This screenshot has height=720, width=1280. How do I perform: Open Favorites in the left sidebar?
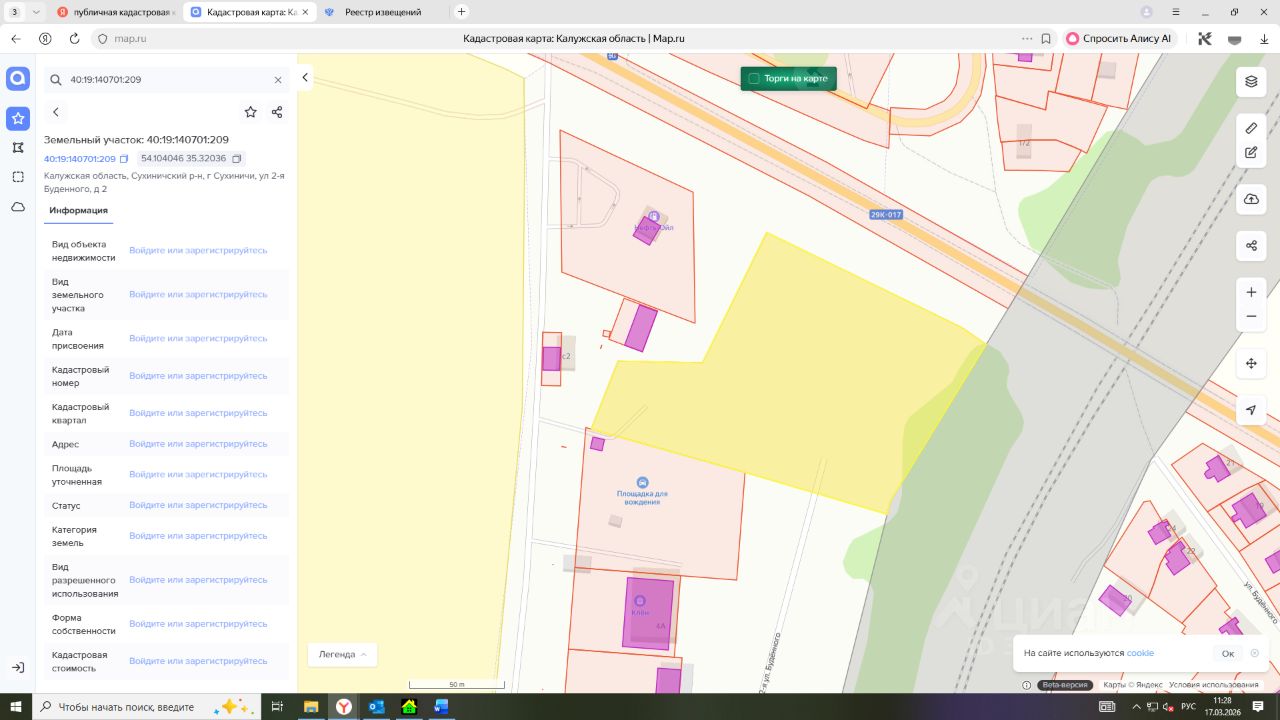[18, 119]
